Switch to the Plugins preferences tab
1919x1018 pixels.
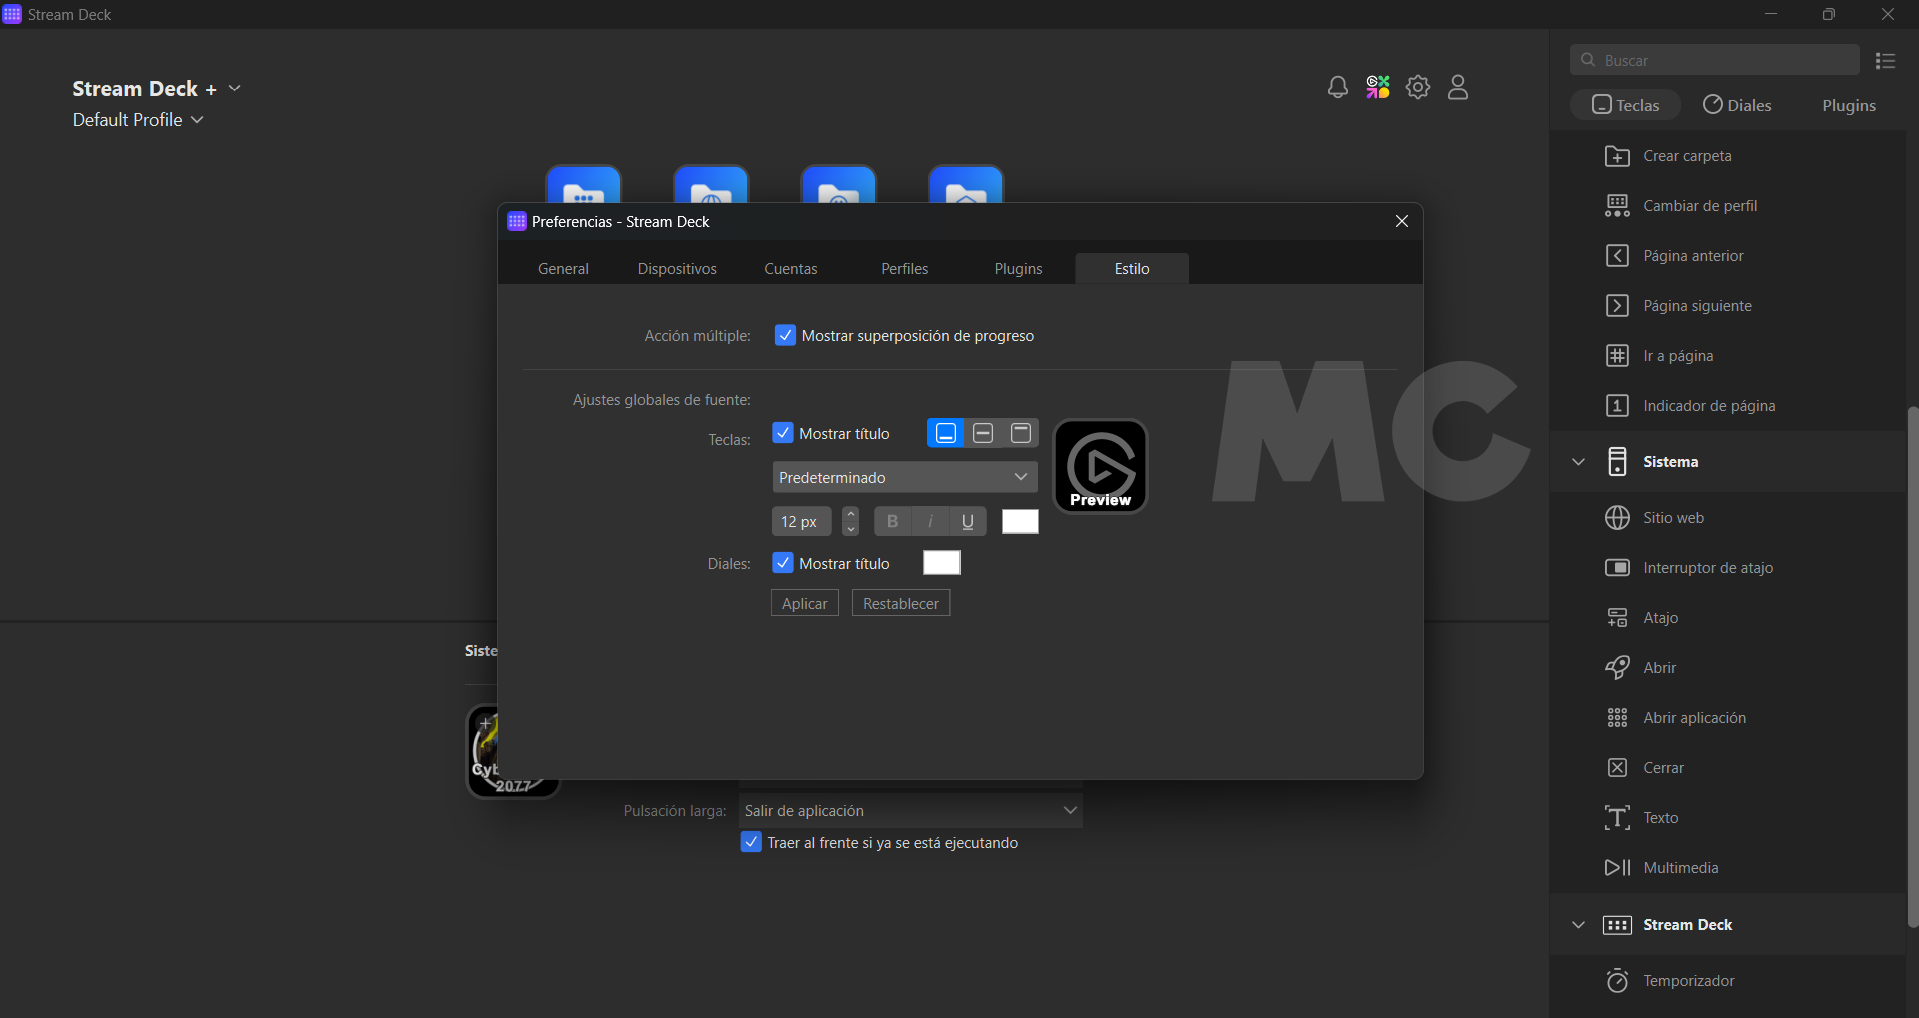tap(1018, 269)
